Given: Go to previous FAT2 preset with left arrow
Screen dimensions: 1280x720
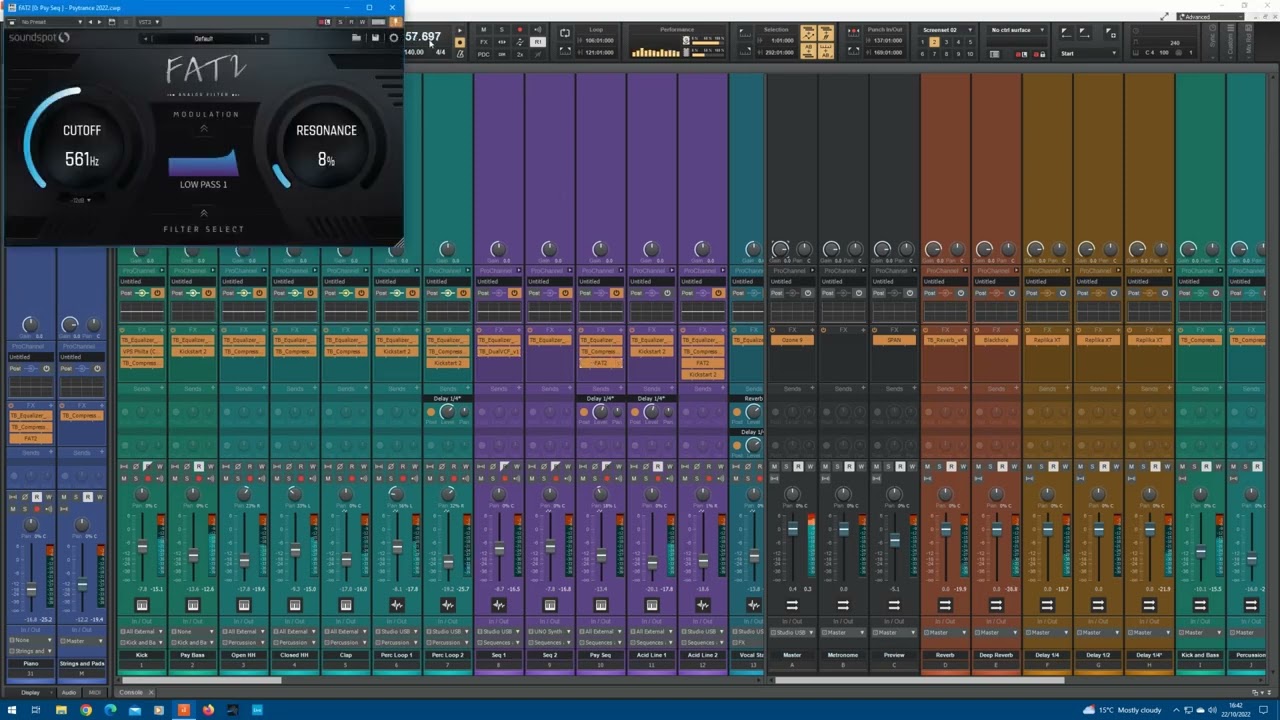Looking at the screenshot, I should [147, 39].
